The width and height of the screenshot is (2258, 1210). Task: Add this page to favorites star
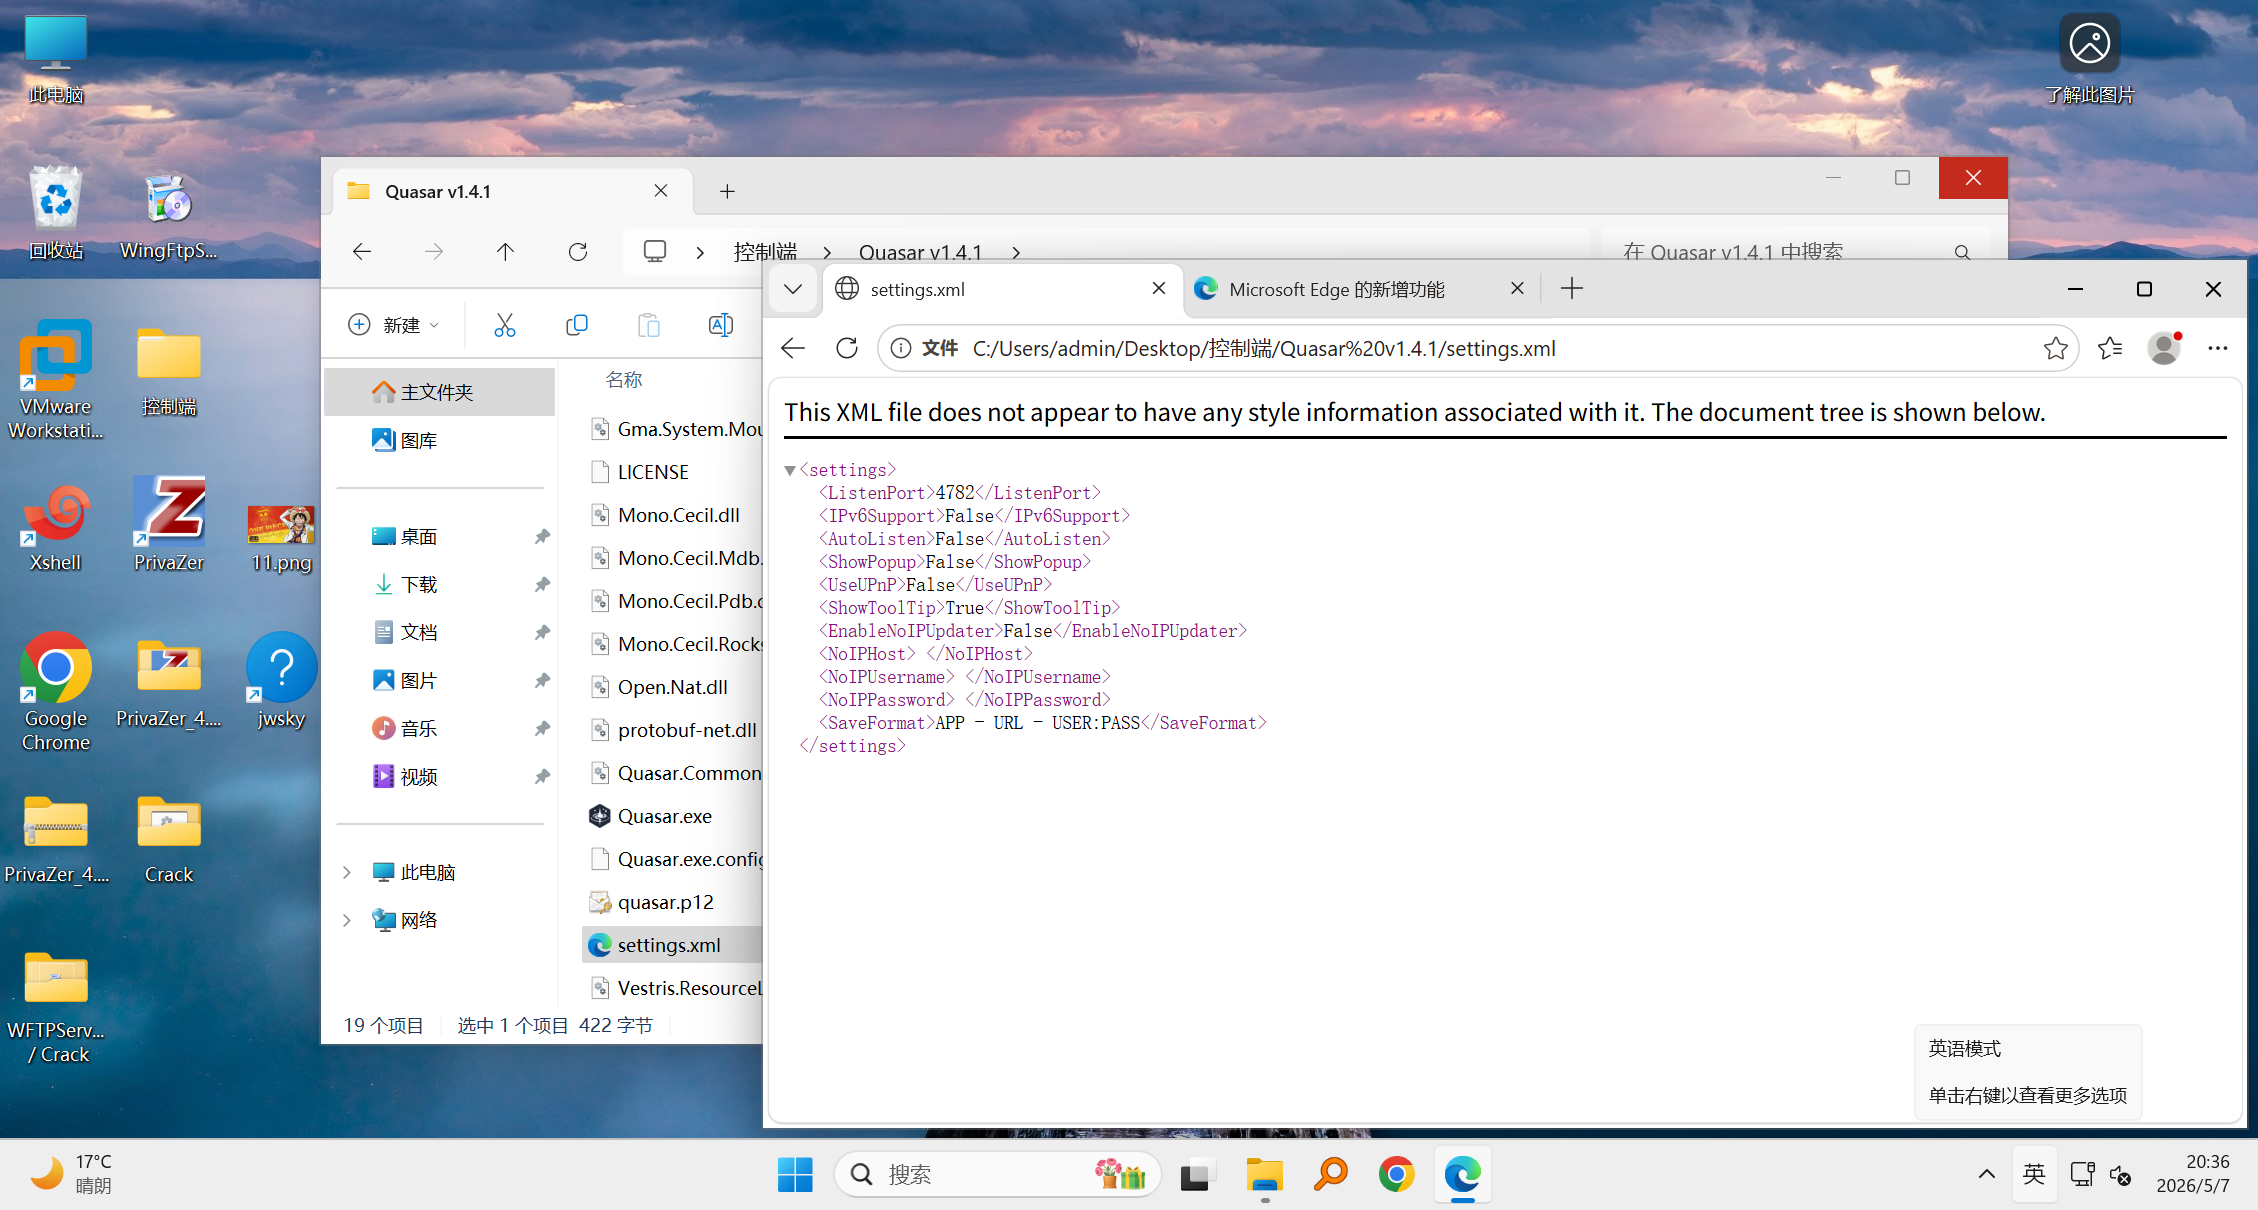pos(2055,348)
